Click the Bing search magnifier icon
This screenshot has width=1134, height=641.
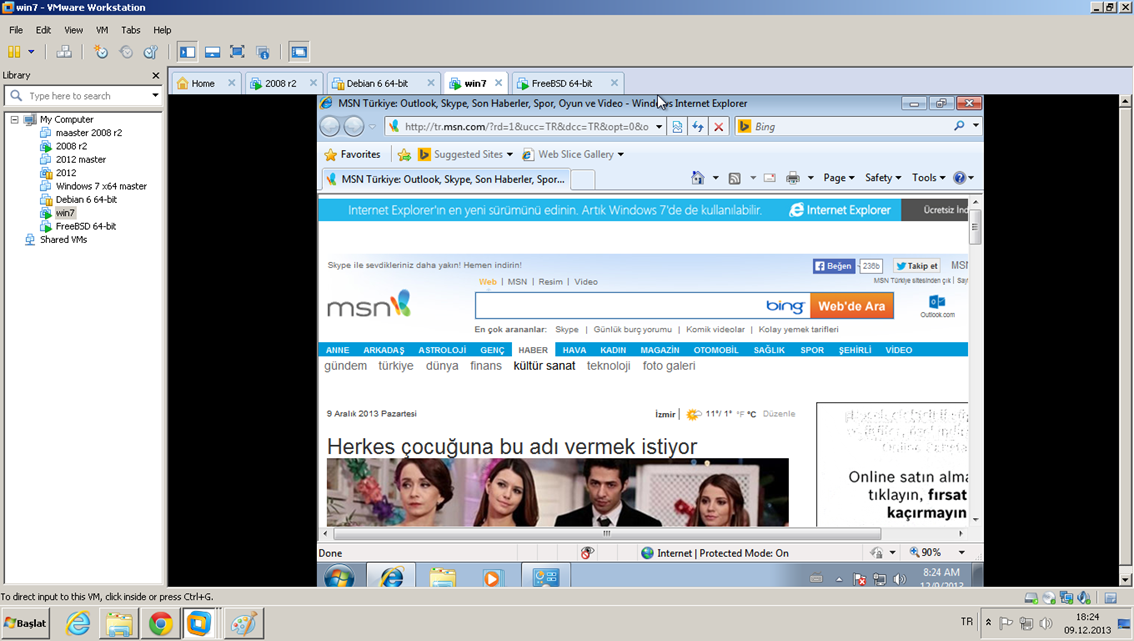click(959, 126)
